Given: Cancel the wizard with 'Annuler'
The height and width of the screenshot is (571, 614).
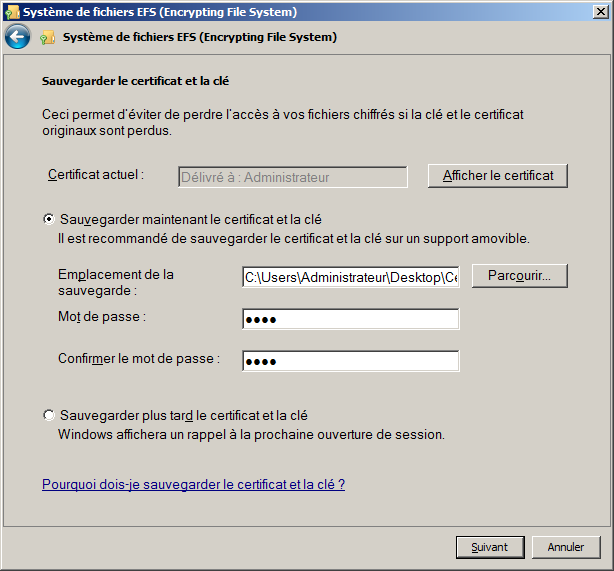Looking at the screenshot, I should (x=566, y=547).
